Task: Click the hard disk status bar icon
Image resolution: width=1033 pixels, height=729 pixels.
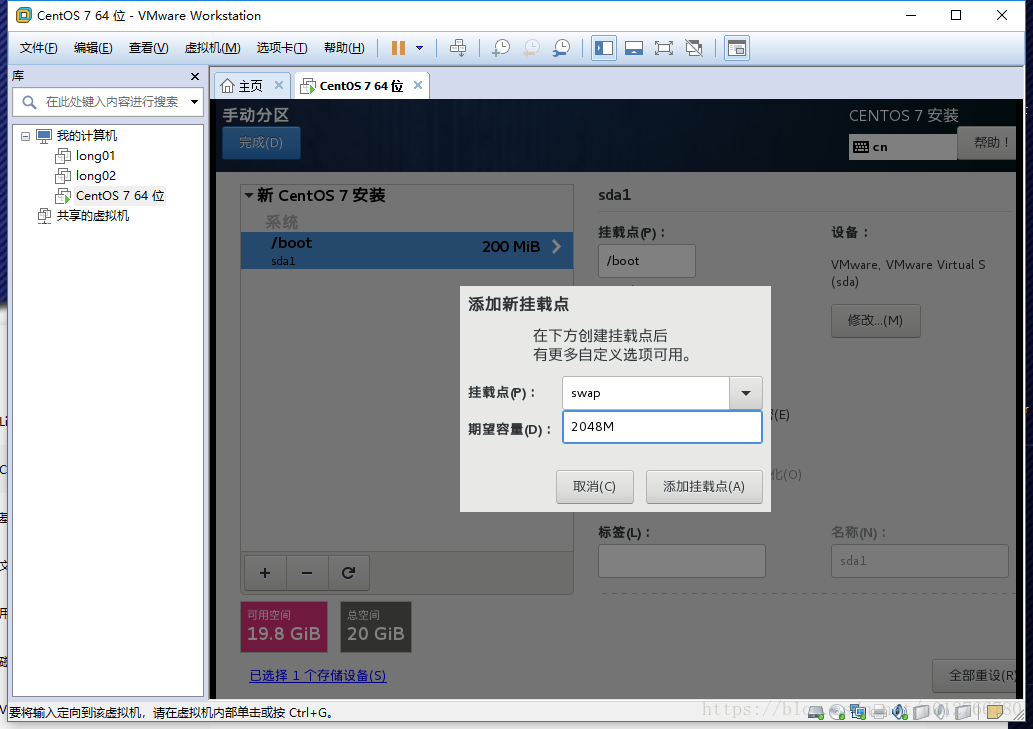Action: click(816, 712)
